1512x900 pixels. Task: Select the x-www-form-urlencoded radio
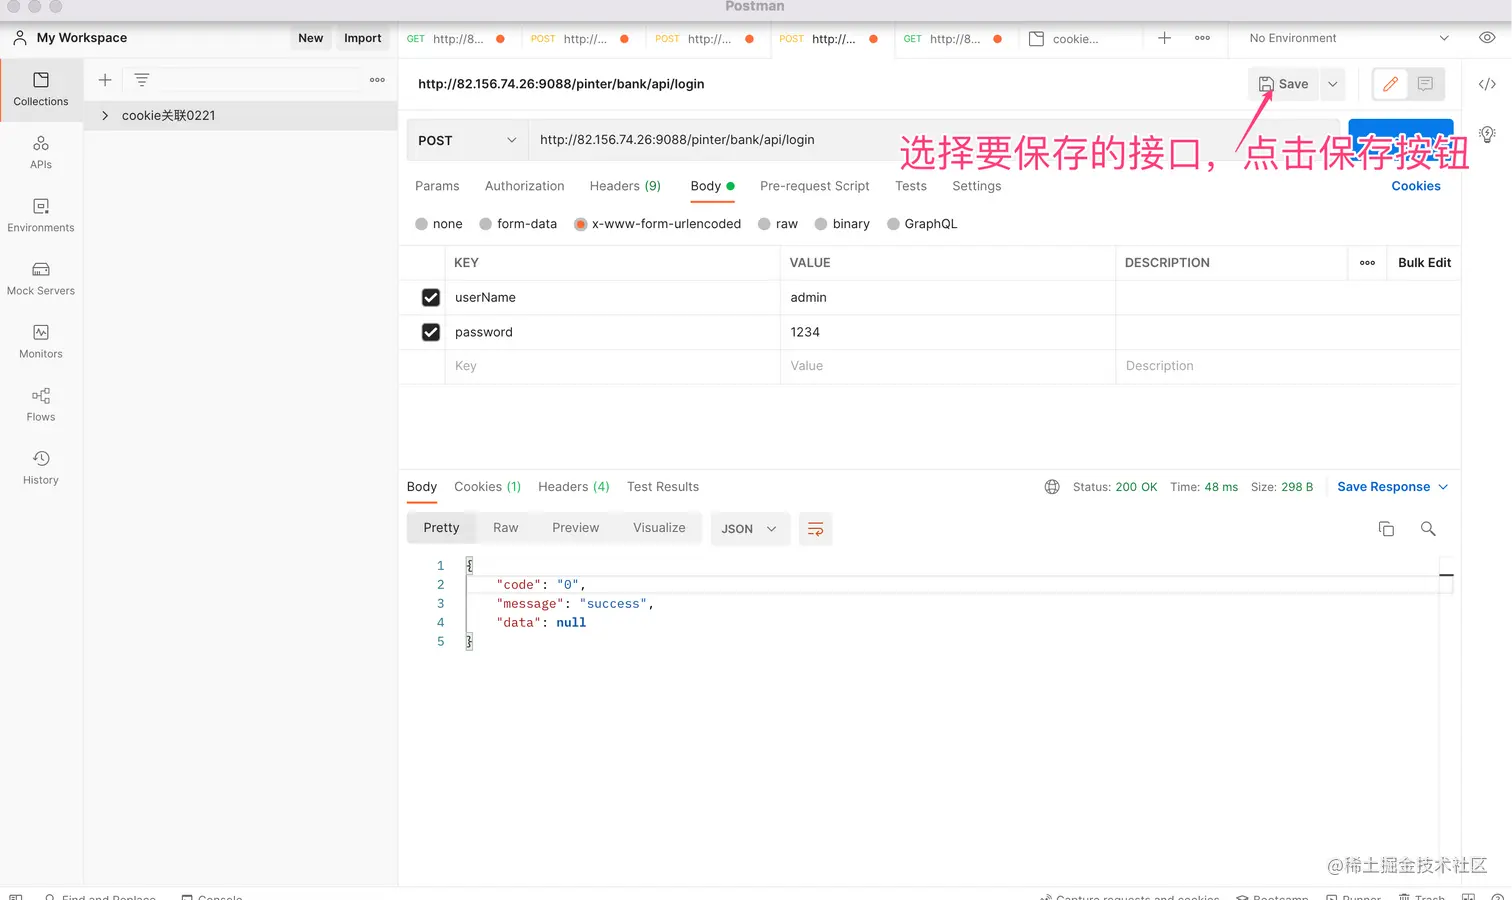[x=581, y=224]
